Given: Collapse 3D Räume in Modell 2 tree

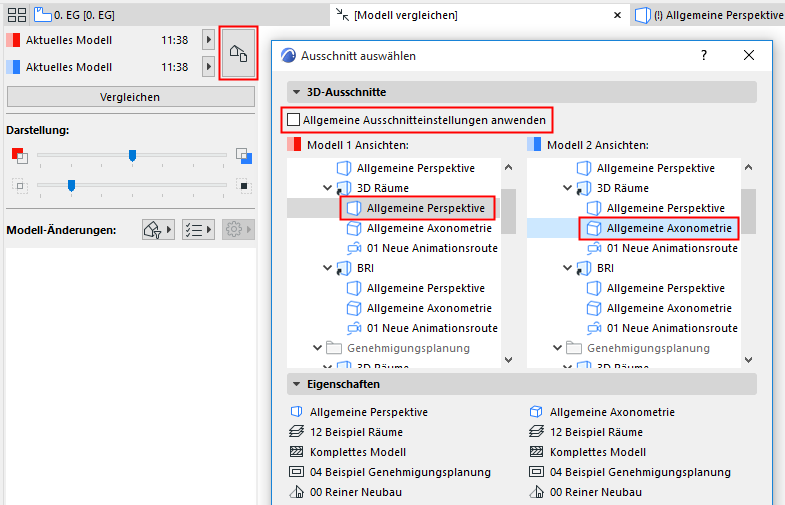Looking at the screenshot, I should click(567, 188).
